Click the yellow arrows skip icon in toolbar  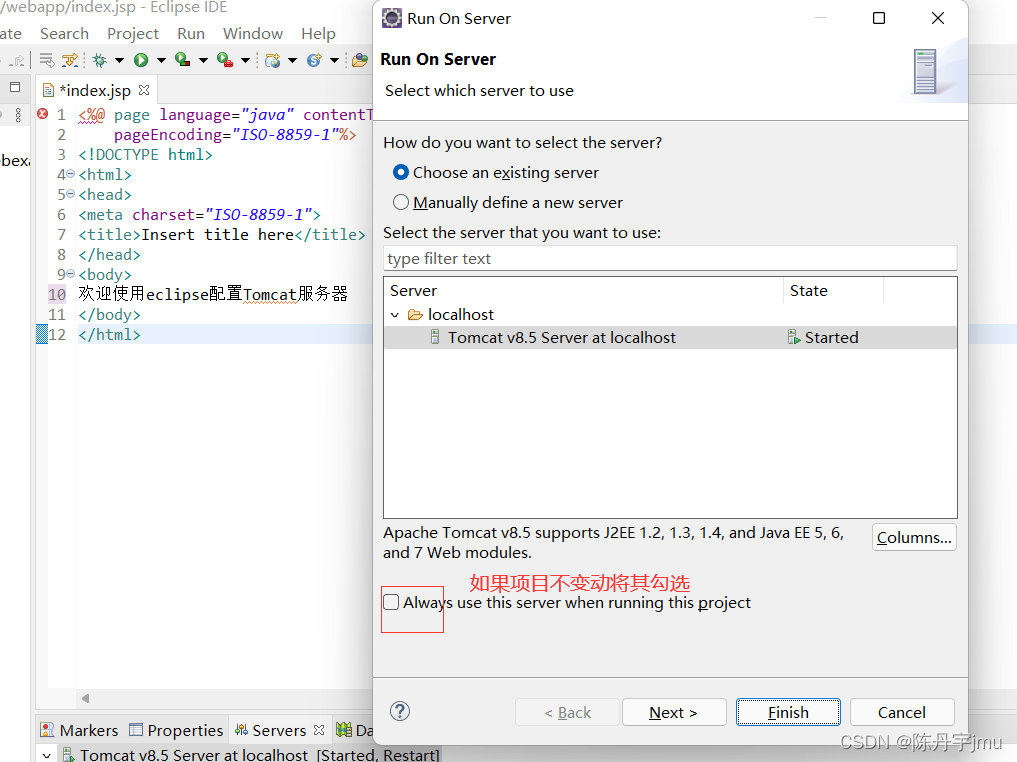coord(69,60)
